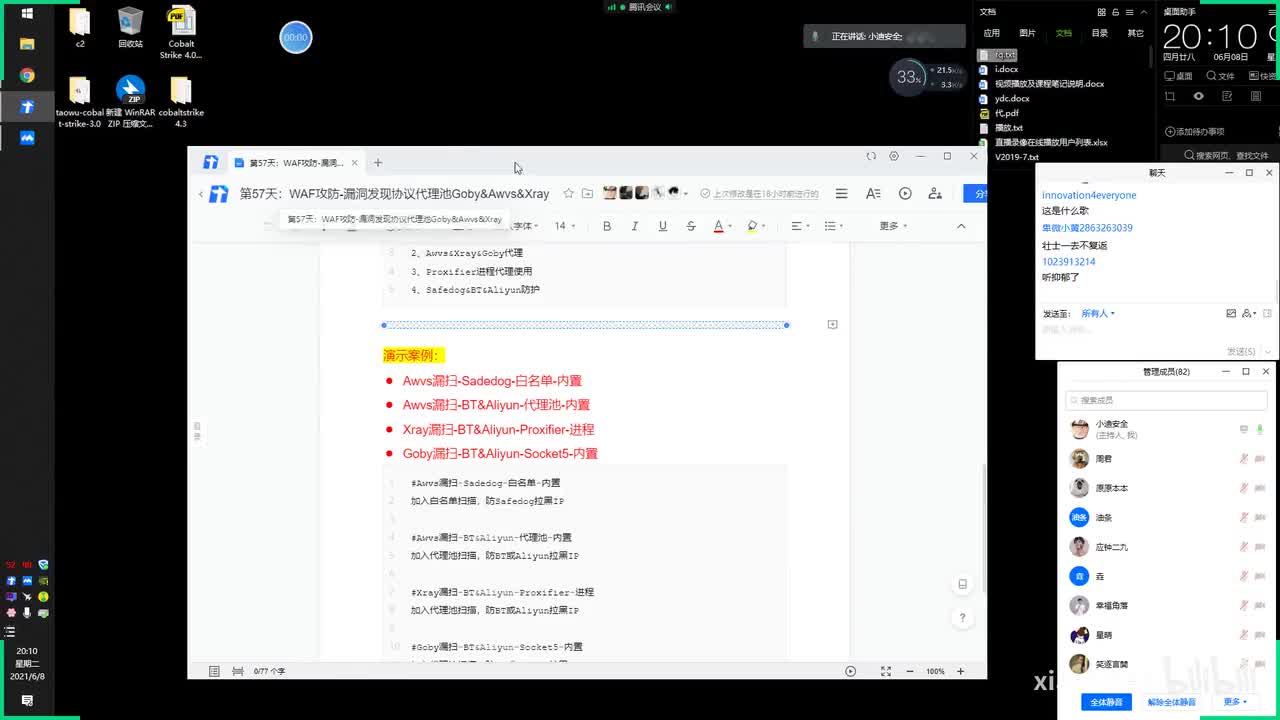Switch to 其它 tab in file panel

tap(1136, 33)
